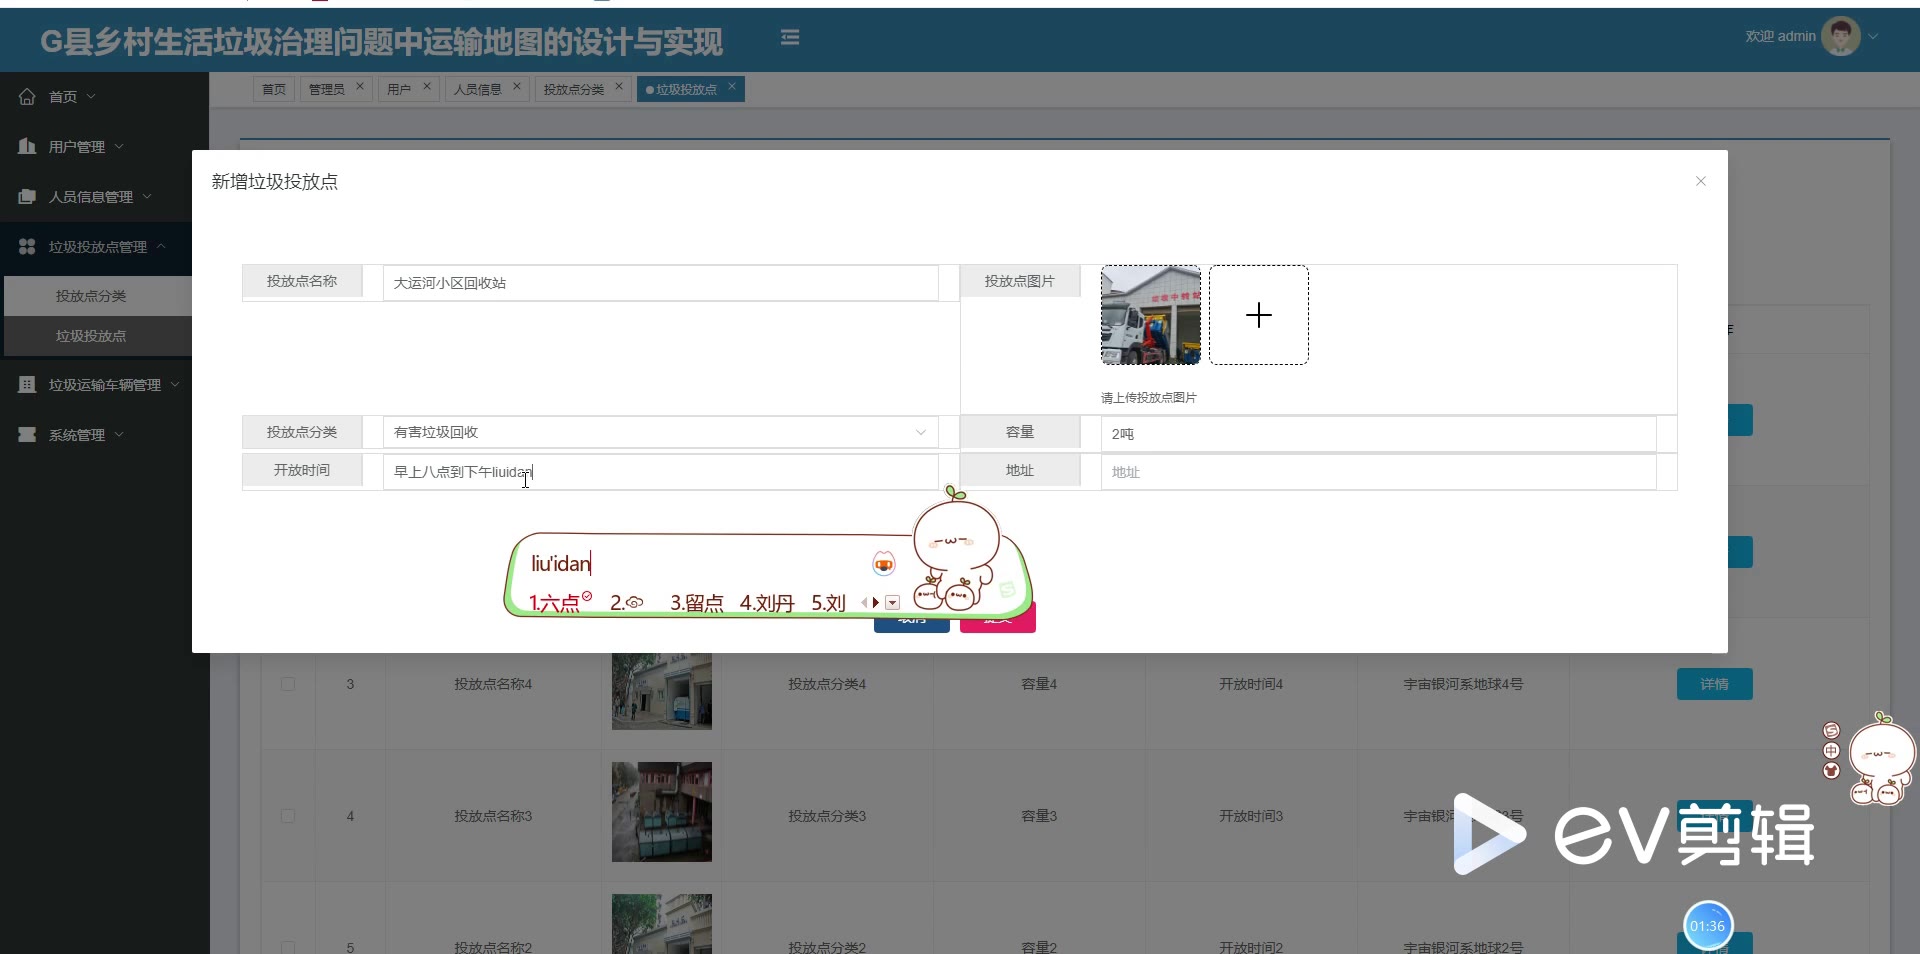This screenshot has width=1920, height=954.
Task: Go to previous IME candidate page arrow
Action: click(x=864, y=603)
